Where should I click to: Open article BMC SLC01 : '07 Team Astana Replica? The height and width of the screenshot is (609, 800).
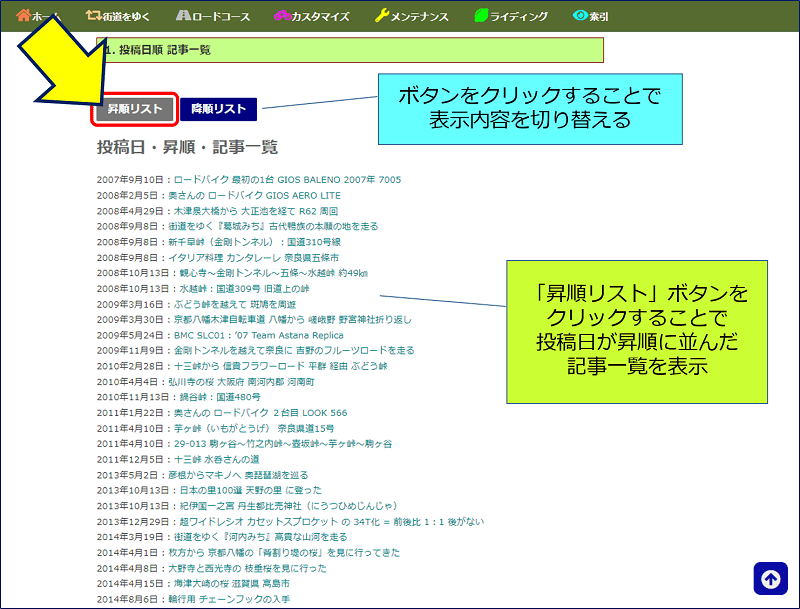pyautogui.click(x=259, y=335)
